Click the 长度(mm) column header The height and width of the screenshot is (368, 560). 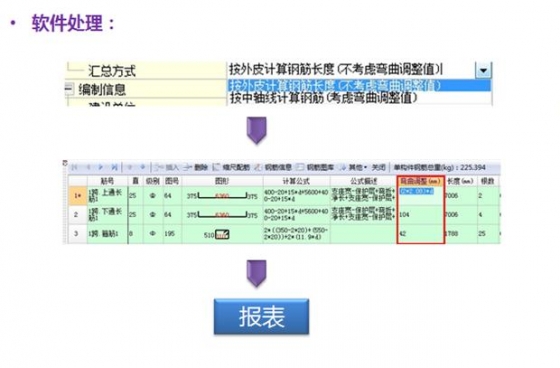(x=460, y=181)
